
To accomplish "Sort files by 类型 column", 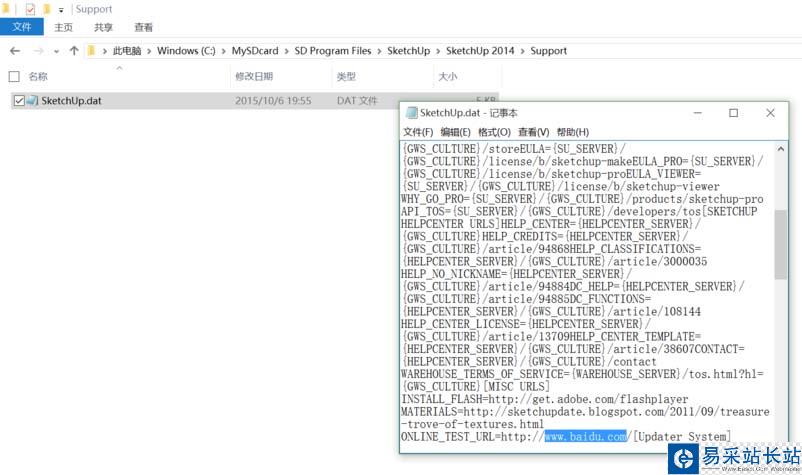I will click(346, 77).
